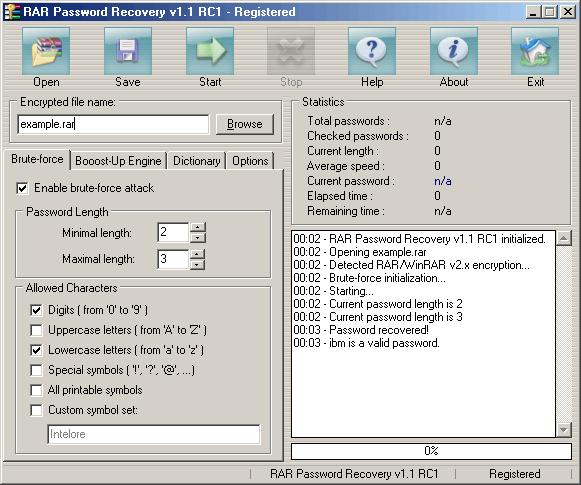Open the Options tab
The height and width of the screenshot is (485, 581).
tap(250, 161)
